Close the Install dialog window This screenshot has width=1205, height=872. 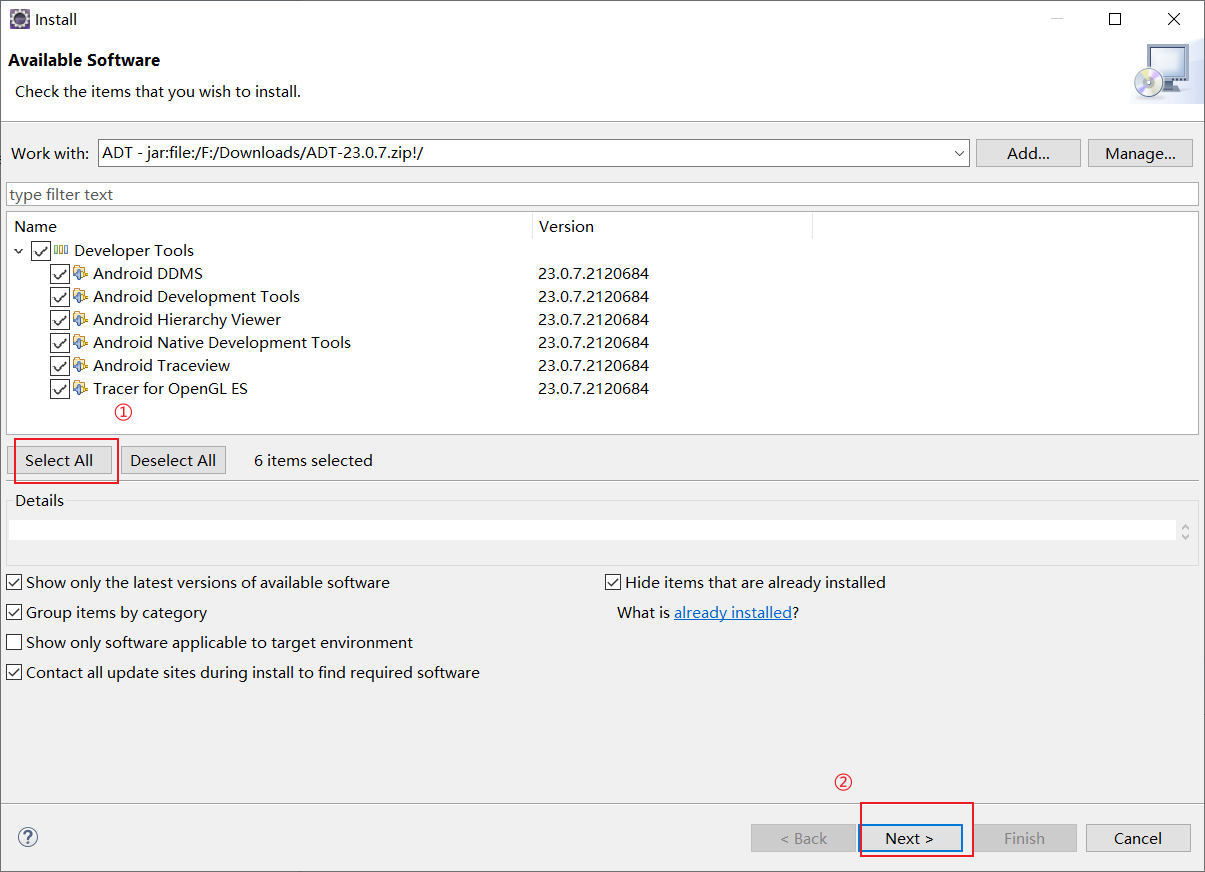tap(1174, 19)
